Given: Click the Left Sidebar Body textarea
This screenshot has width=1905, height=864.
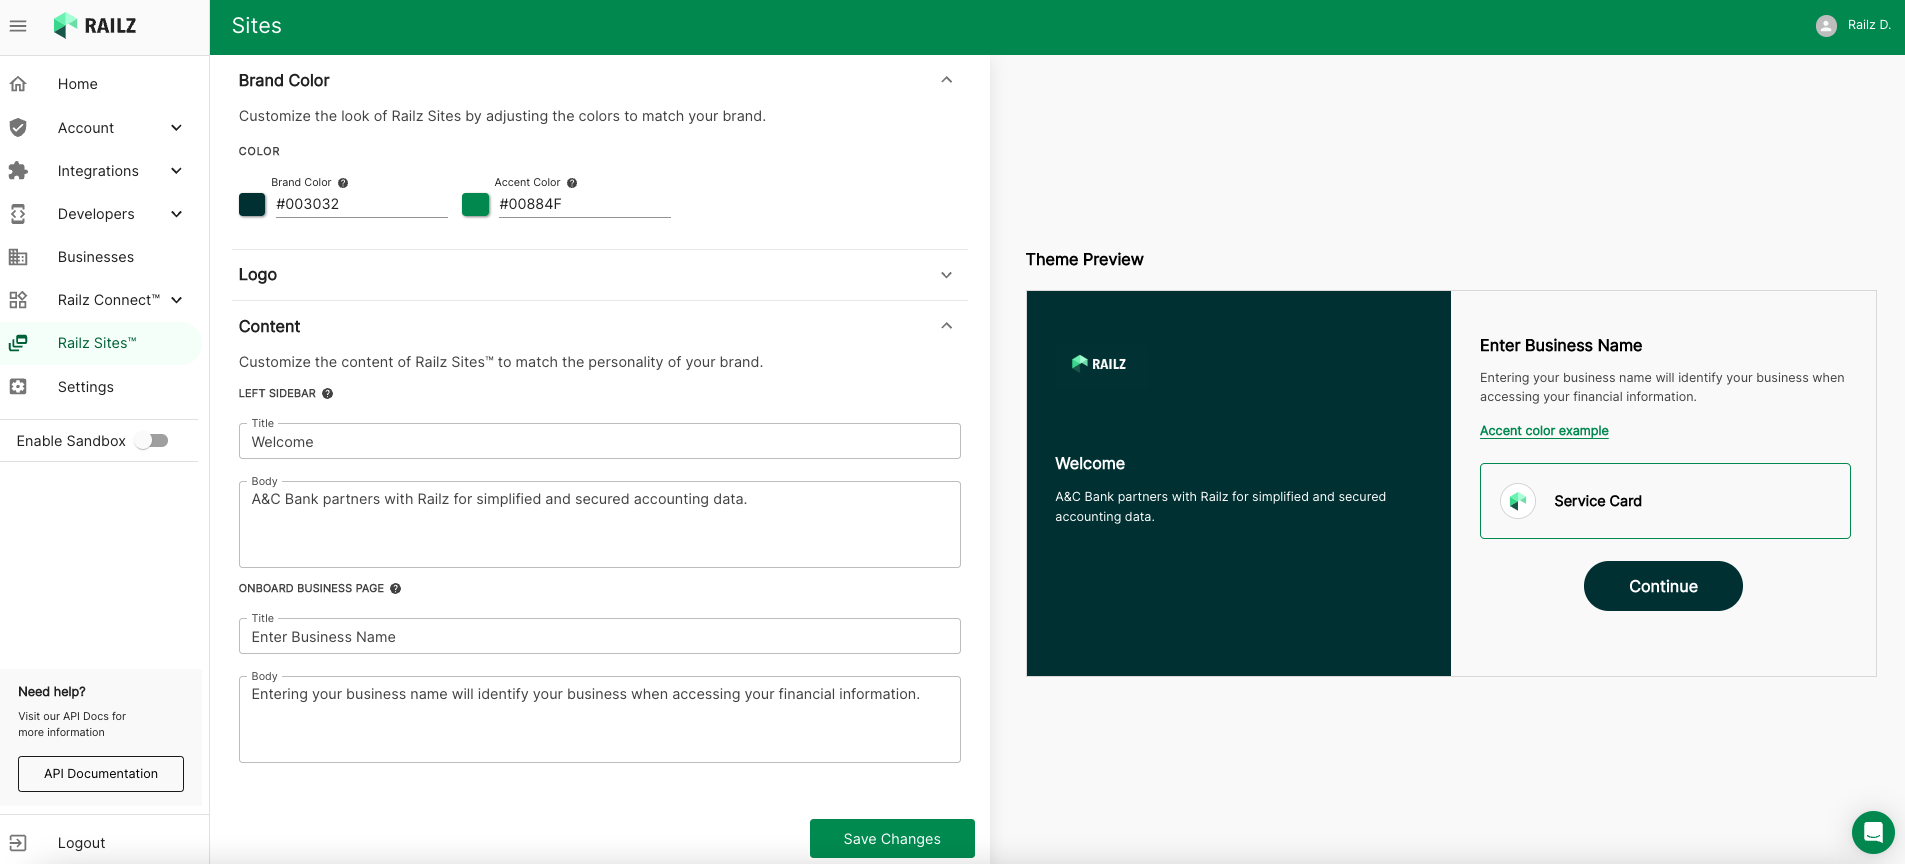Looking at the screenshot, I should click(x=600, y=525).
